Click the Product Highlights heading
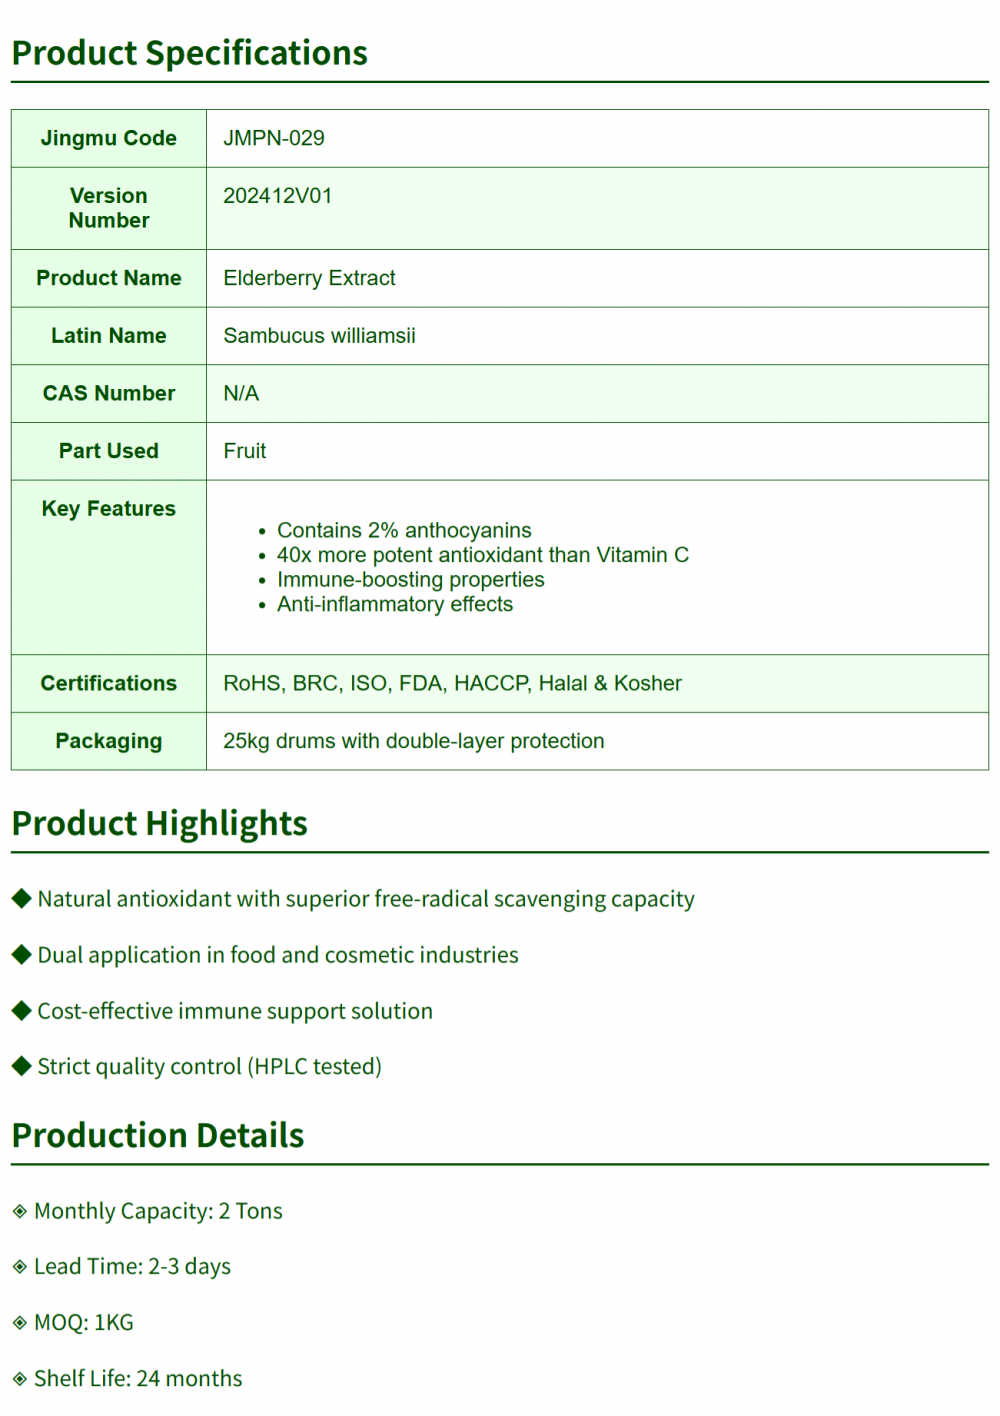The image size is (1000, 1416). pos(160,823)
